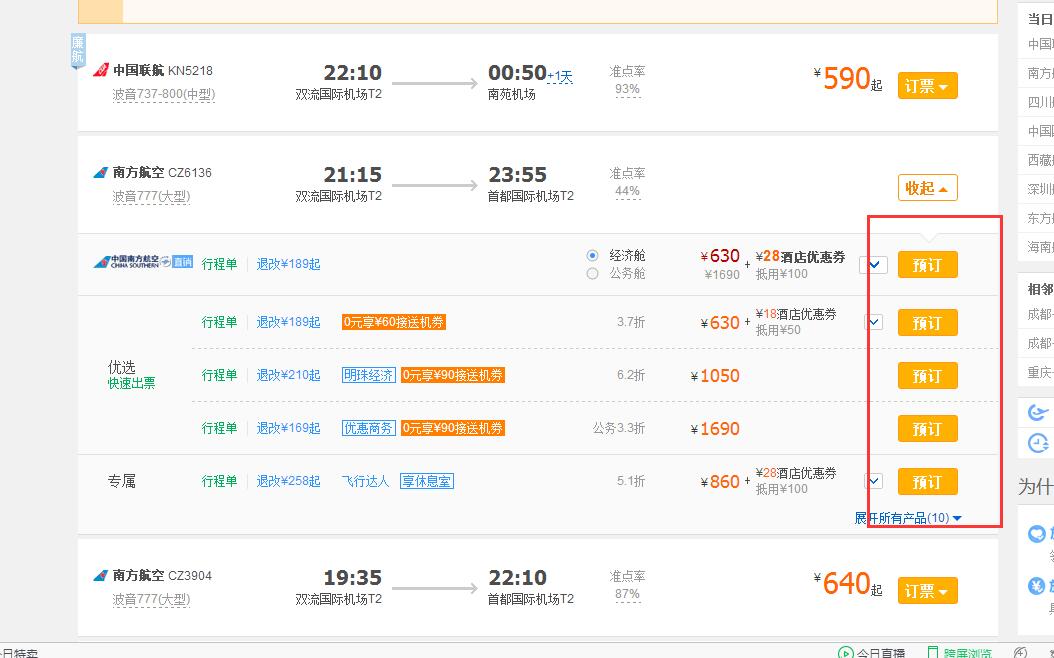Click the compass icon in bottom status bar
1054x658 pixels.
point(1020,653)
